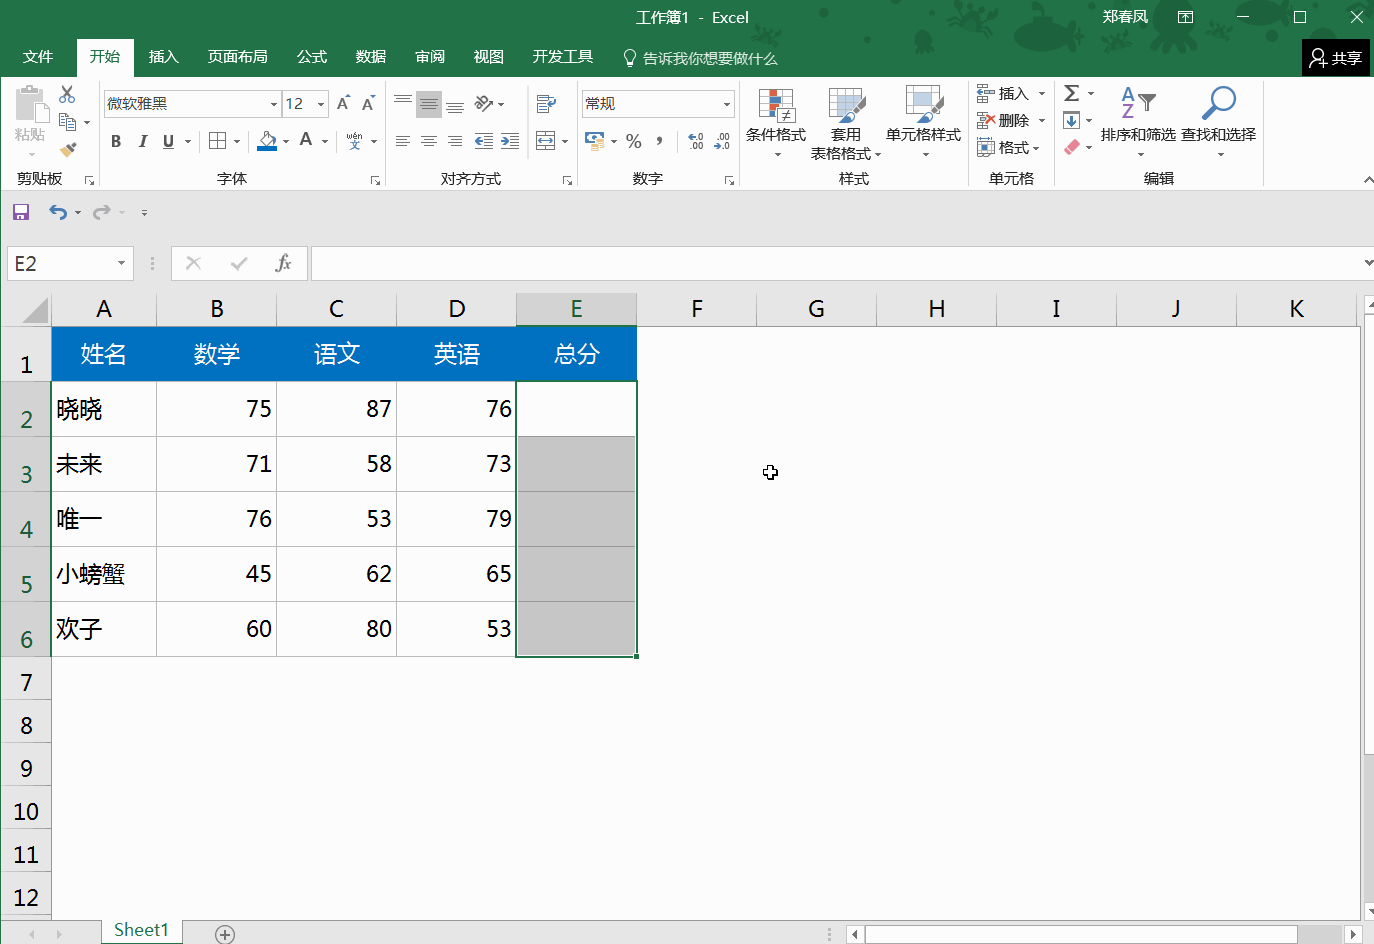The image size is (1374, 944).
Task: Open 单元格样式 cell styles menu
Action: click(x=923, y=123)
